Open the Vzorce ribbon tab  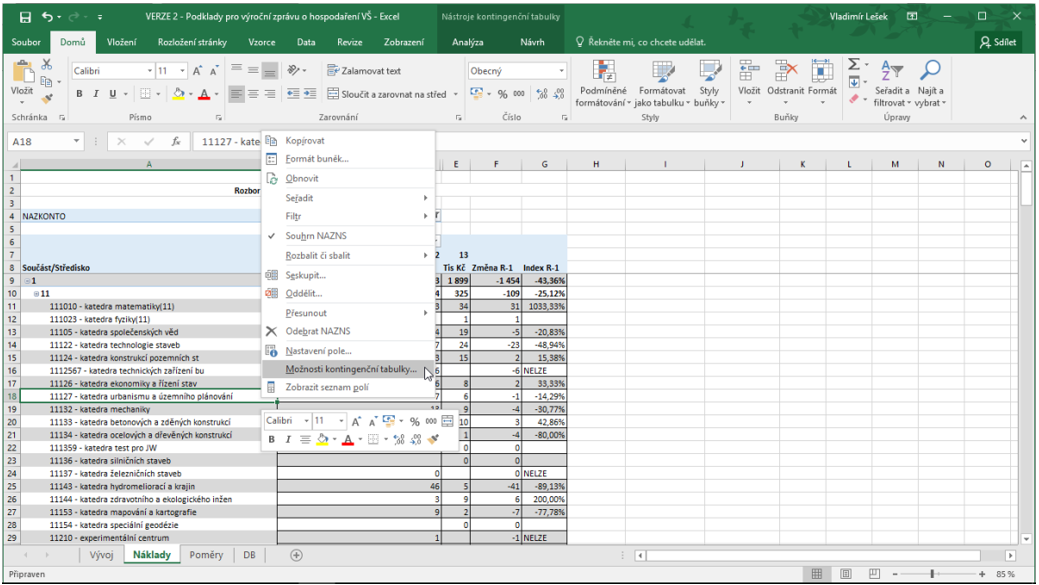click(262, 42)
